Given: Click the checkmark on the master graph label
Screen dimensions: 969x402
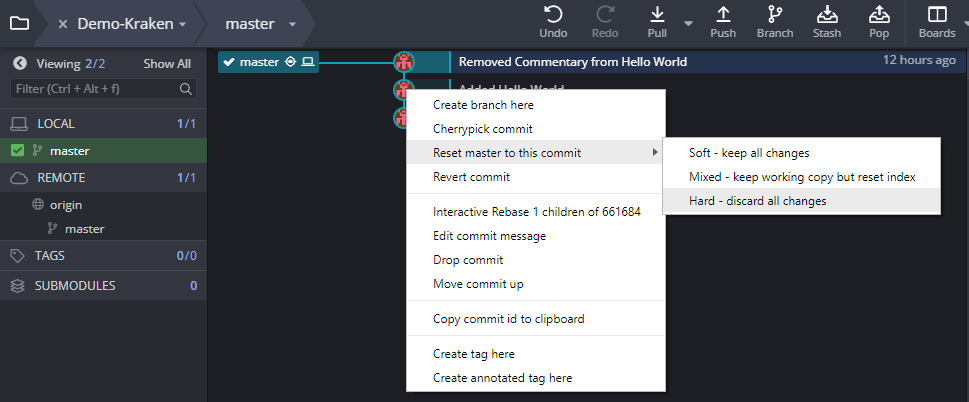Looking at the screenshot, I should coord(229,62).
